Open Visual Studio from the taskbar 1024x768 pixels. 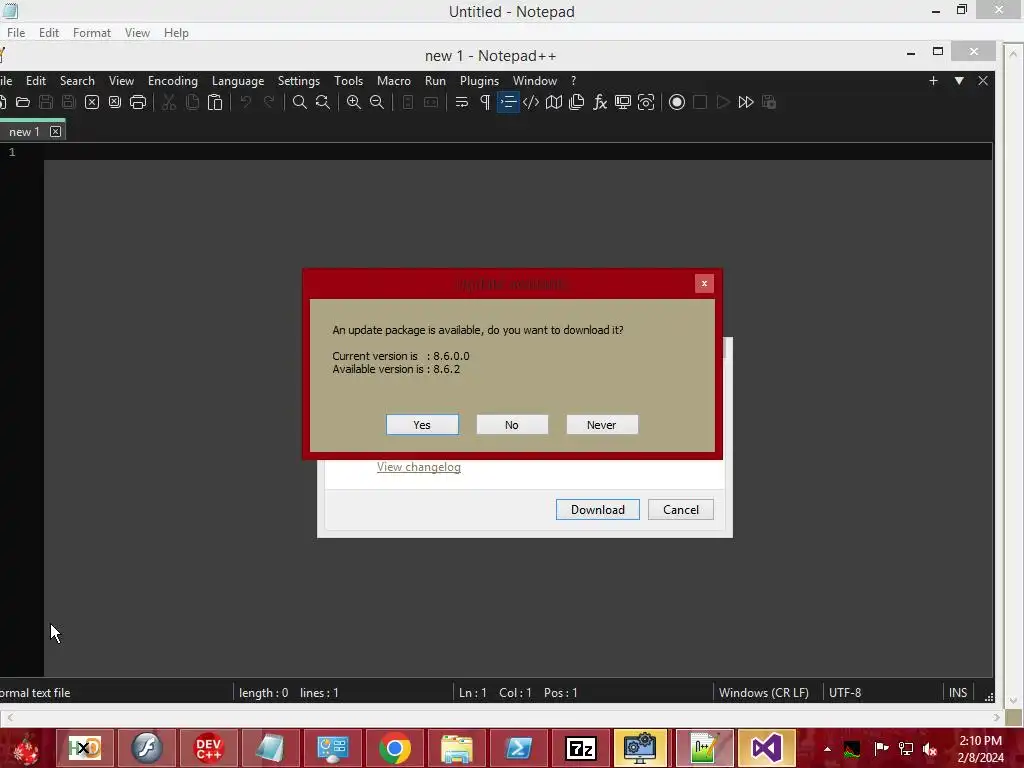click(x=766, y=748)
